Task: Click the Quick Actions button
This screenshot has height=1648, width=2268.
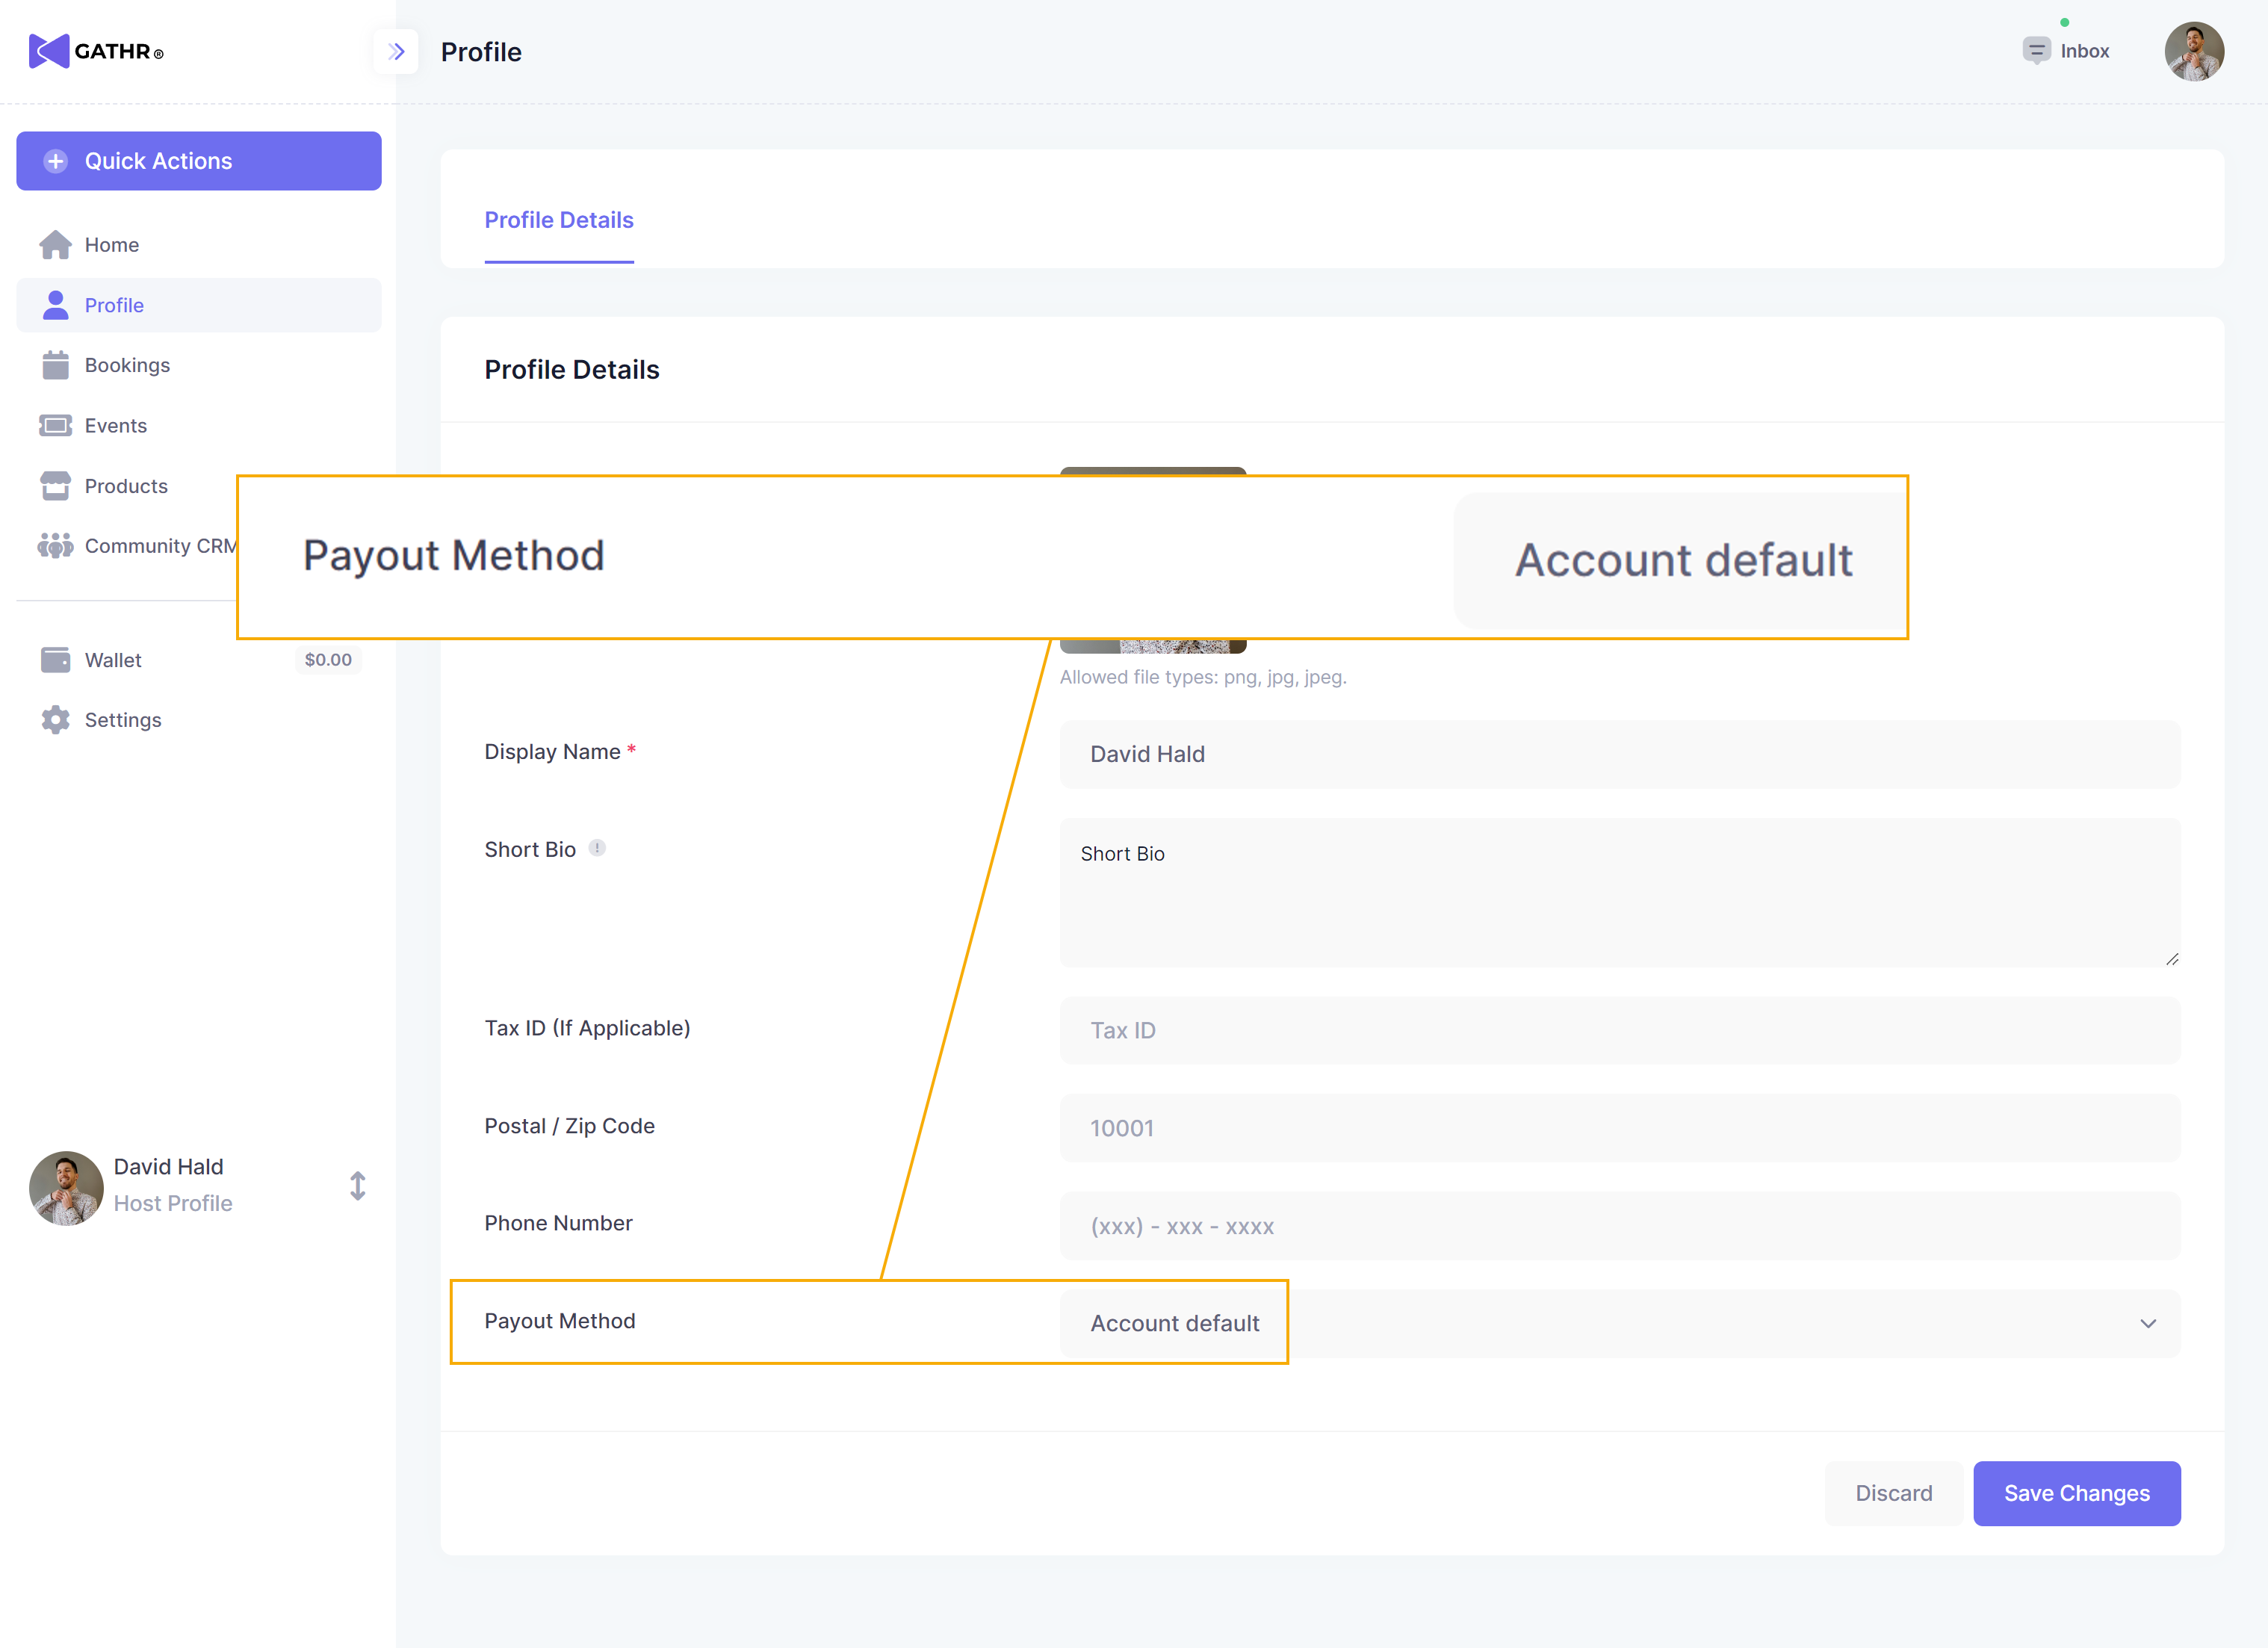Action: point(198,161)
